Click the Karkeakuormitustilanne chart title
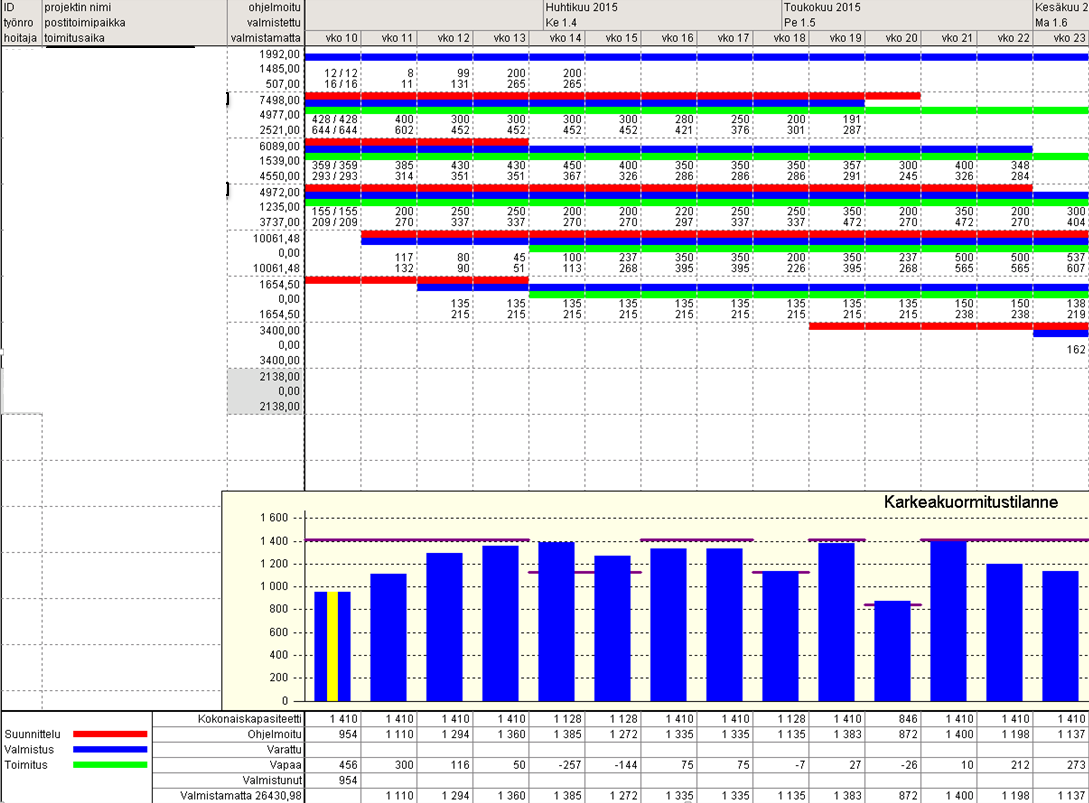 pyautogui.click(x=971, y=502)
